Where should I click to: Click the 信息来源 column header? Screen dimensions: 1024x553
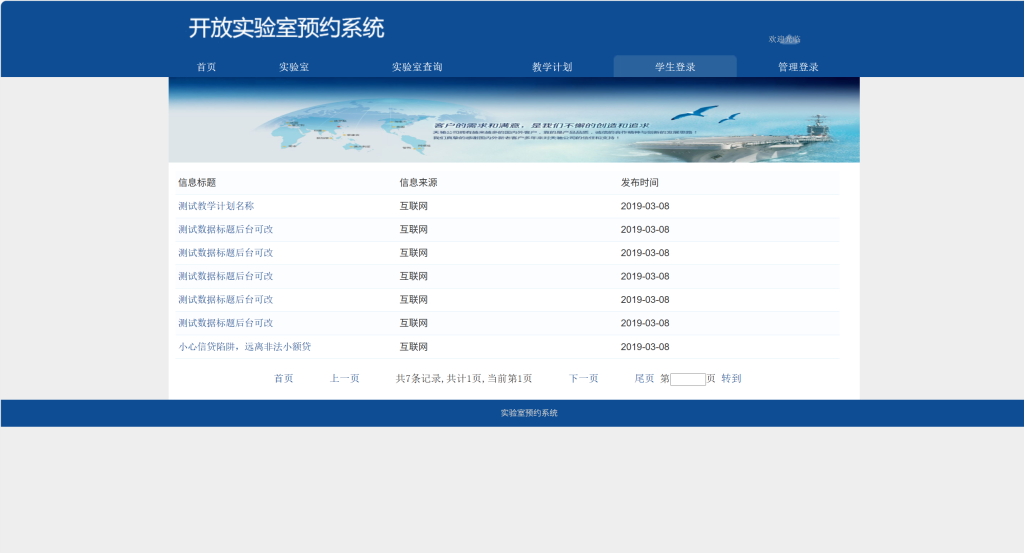pyautogui.click(x=418, y=182)
